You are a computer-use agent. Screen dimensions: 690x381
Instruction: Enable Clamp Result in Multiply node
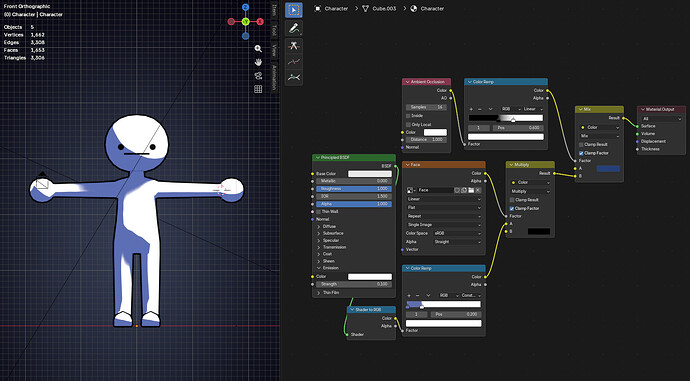511,200
